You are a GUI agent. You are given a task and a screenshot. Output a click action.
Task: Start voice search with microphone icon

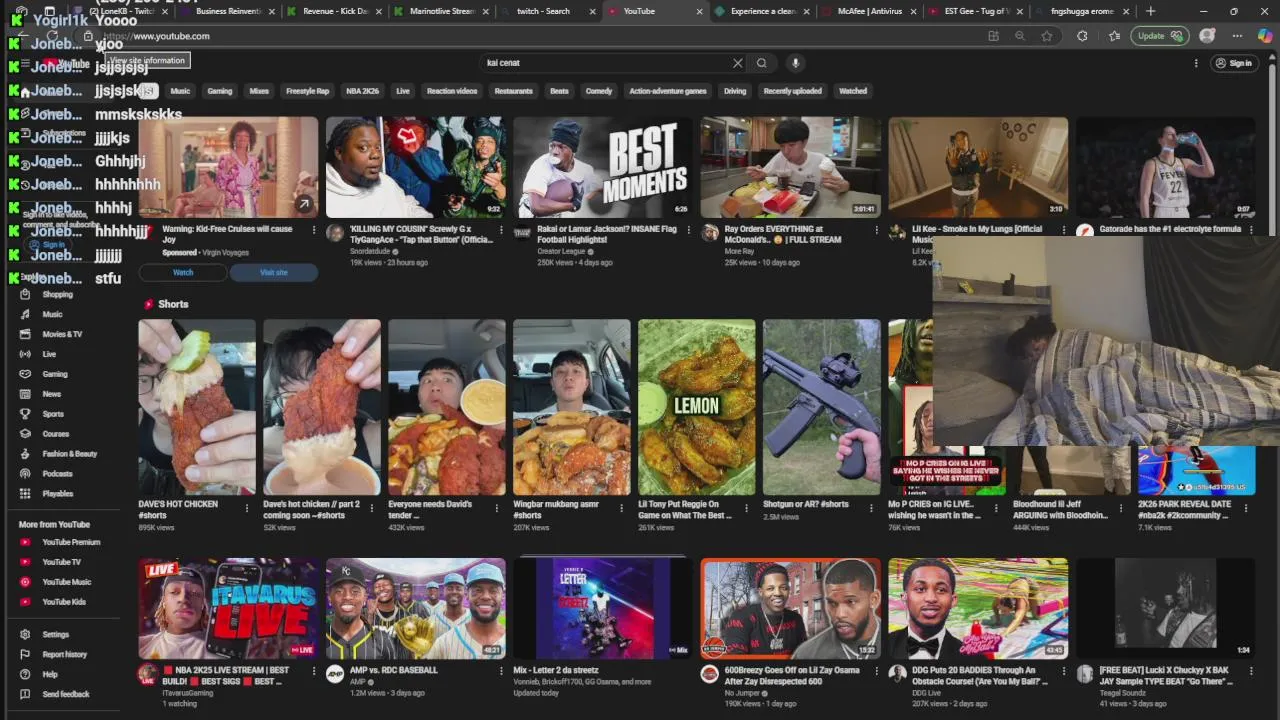click(795, 63)
